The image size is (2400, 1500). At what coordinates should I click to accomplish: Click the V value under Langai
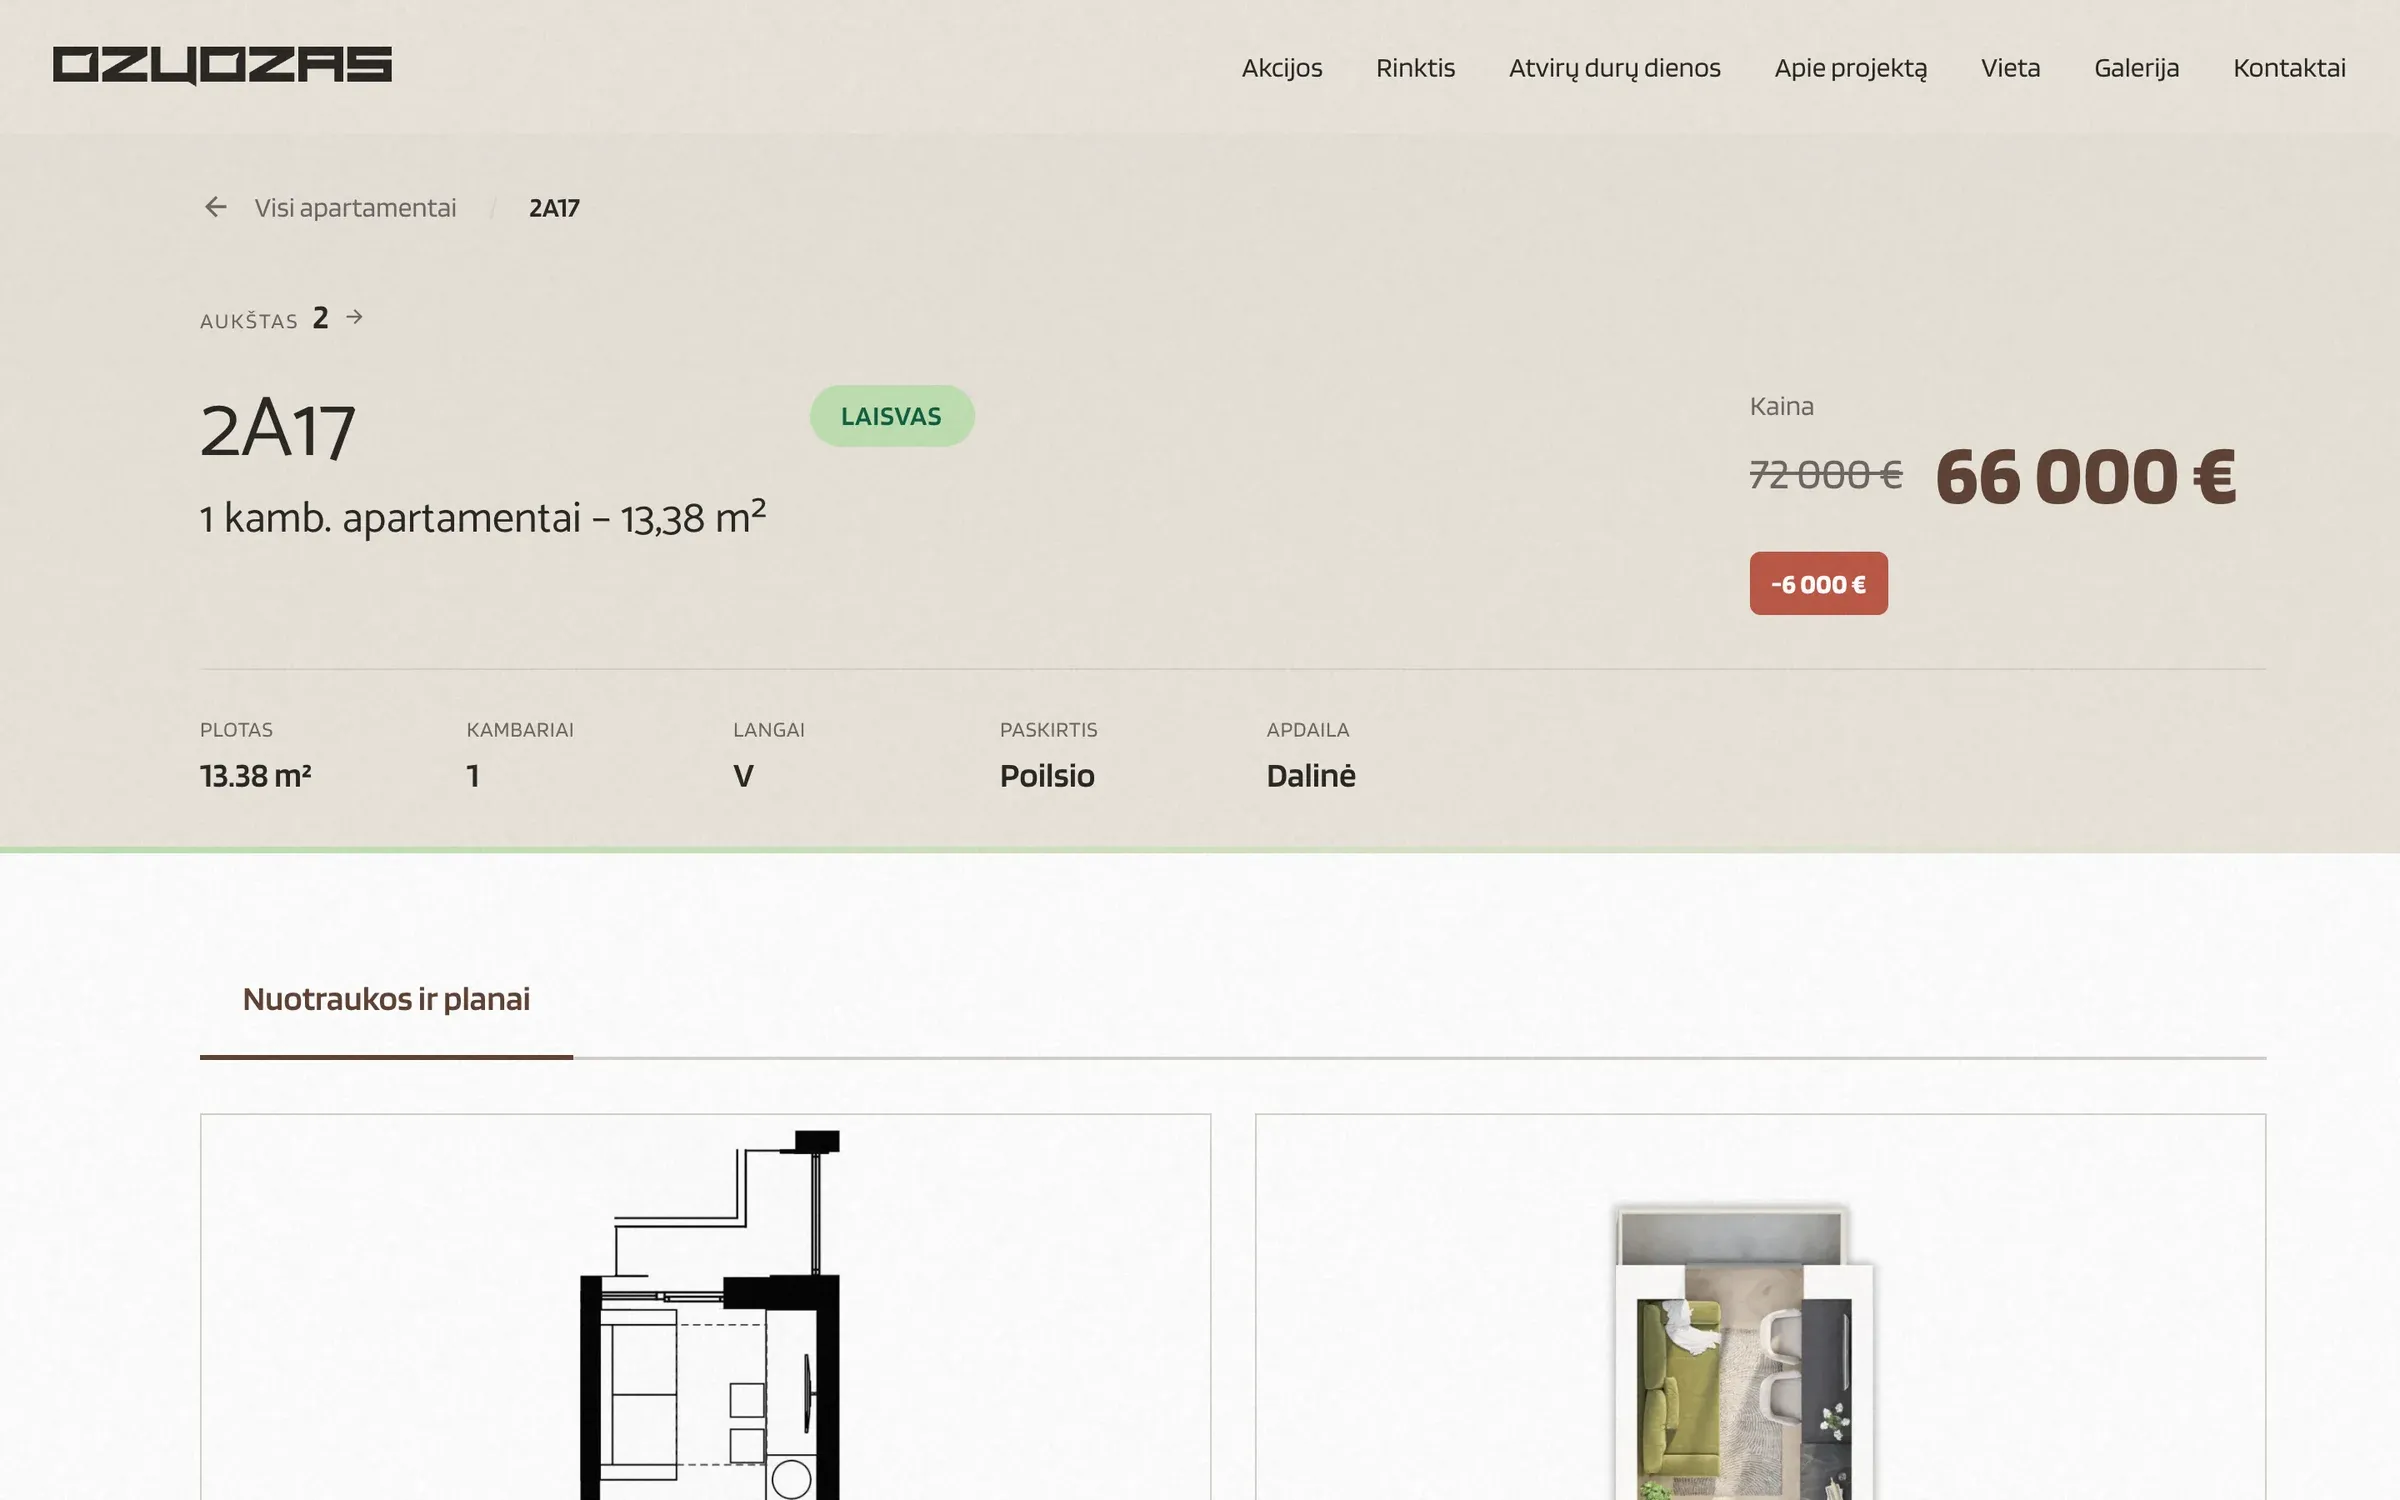[x=743, y=776]
